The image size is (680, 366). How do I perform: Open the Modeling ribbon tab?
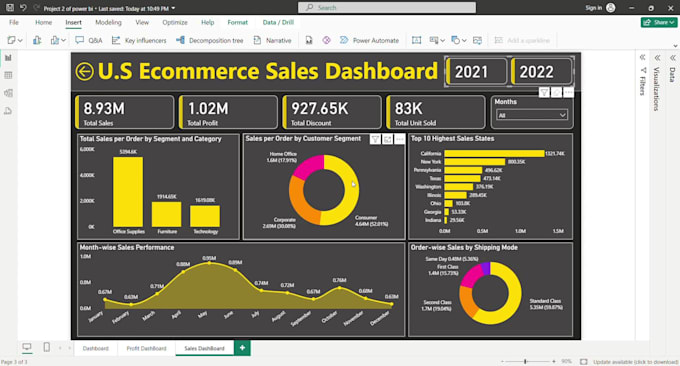[108, 22]
